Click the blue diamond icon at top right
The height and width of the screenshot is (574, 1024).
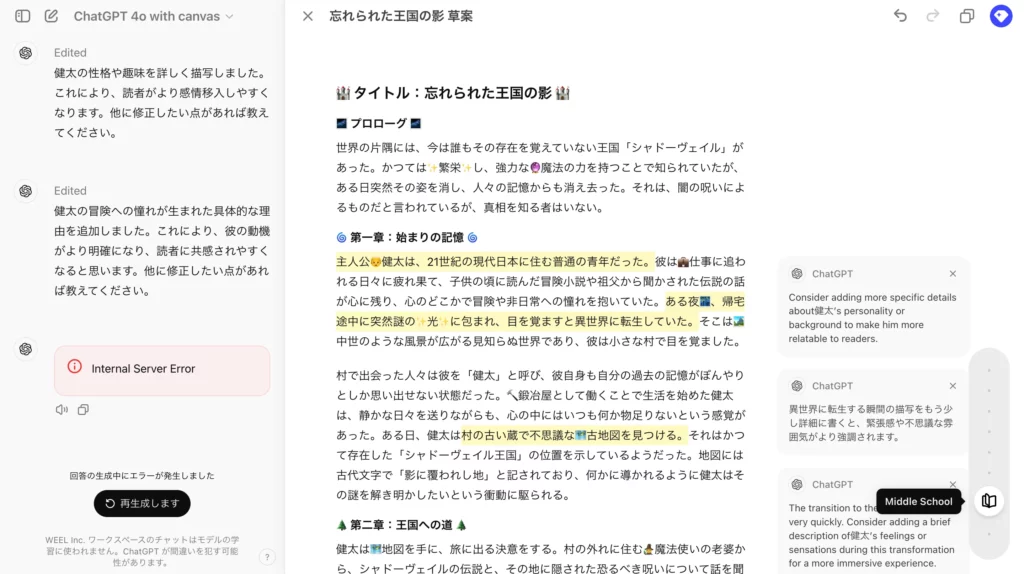coord(1001,16)
